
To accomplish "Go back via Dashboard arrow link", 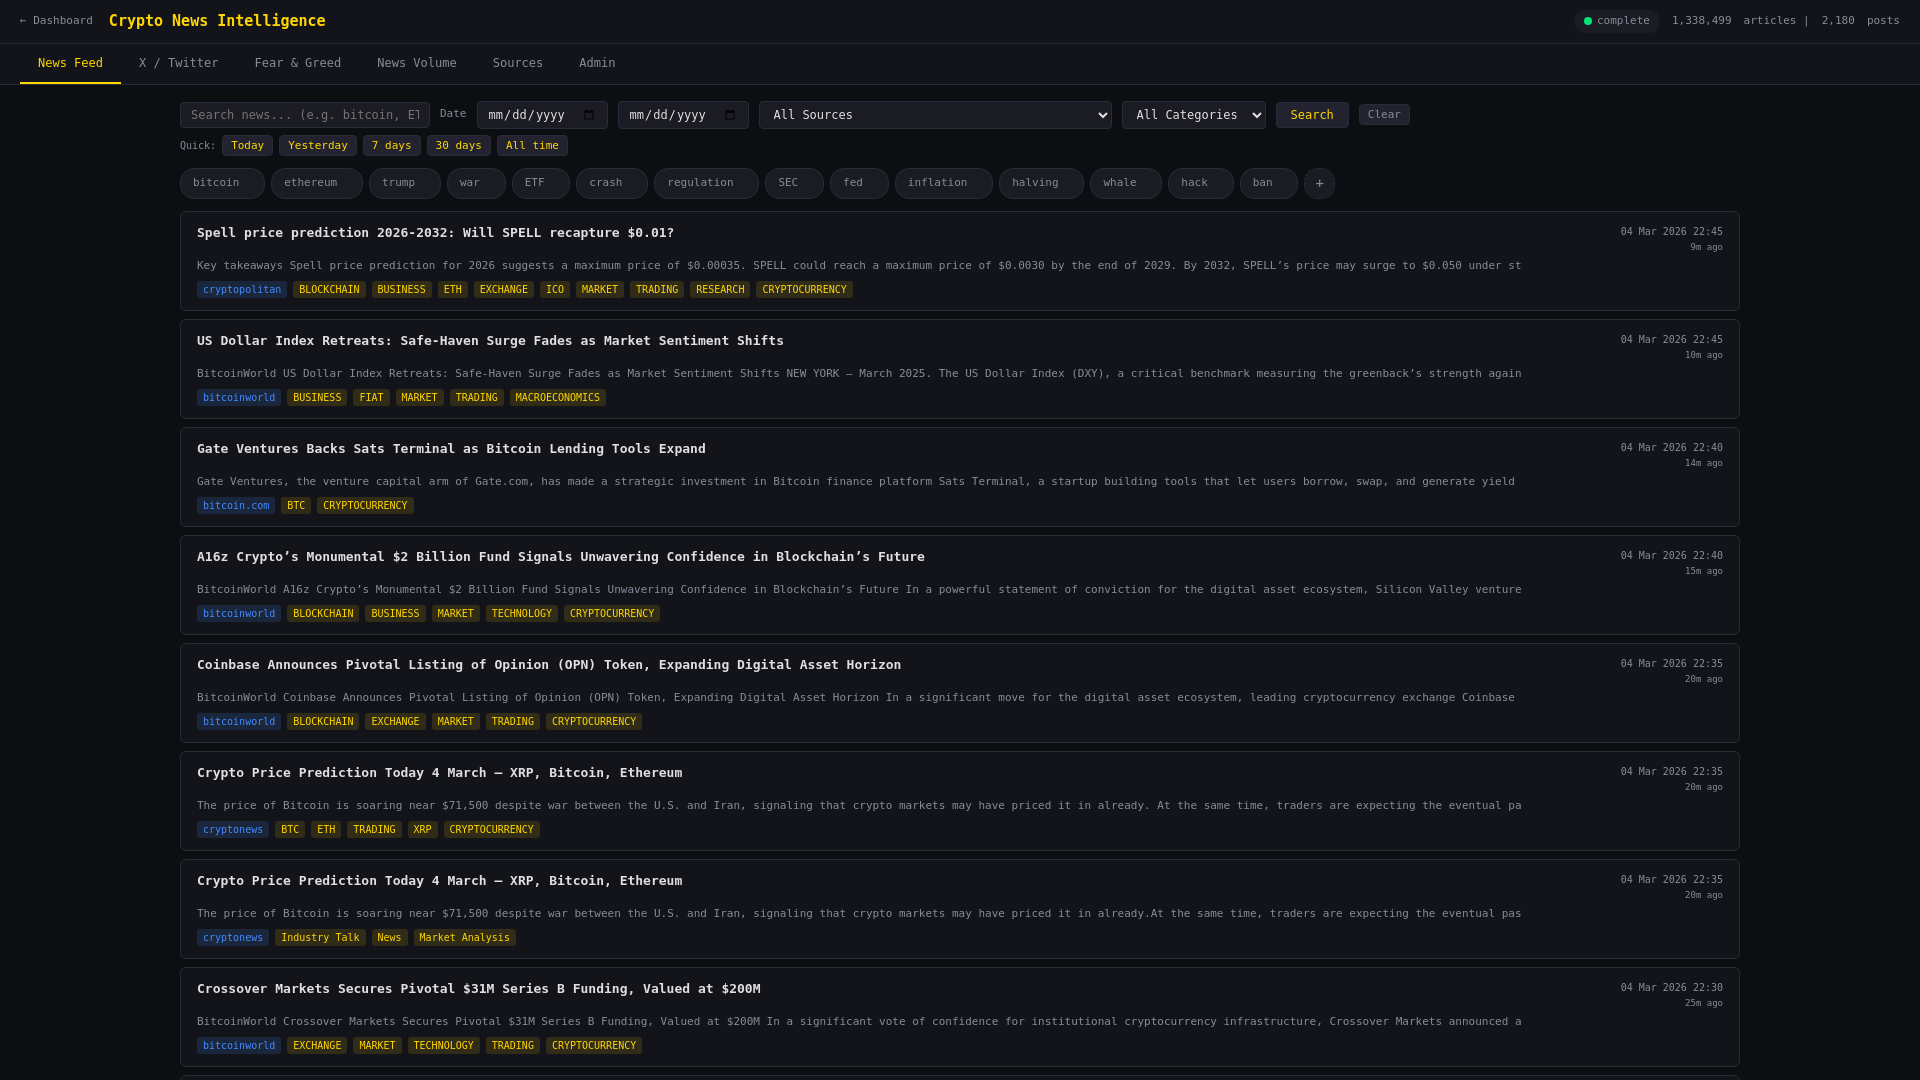I will [x=56, y=21].
